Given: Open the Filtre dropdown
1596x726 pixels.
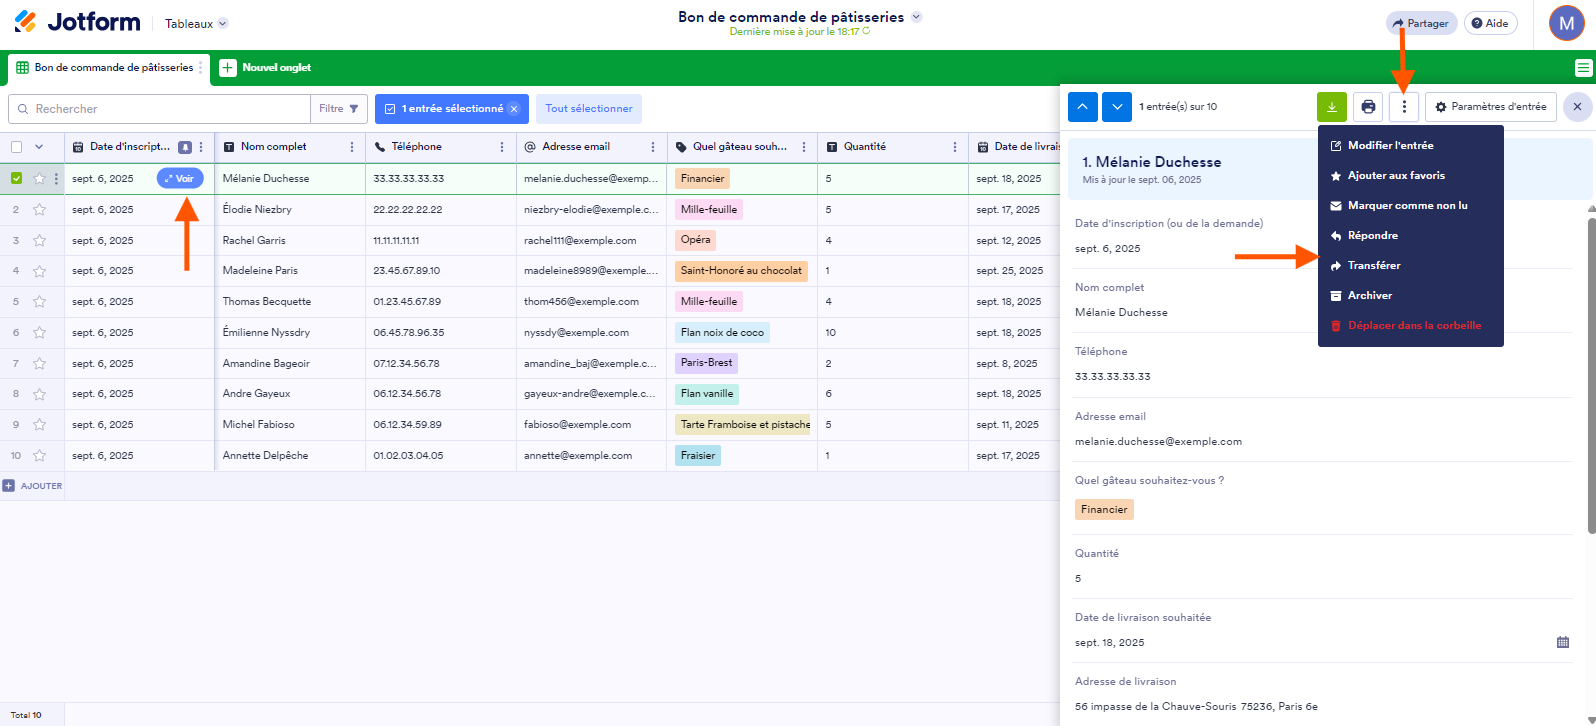Looking at the screenshot, I should (x=339, y=109).
